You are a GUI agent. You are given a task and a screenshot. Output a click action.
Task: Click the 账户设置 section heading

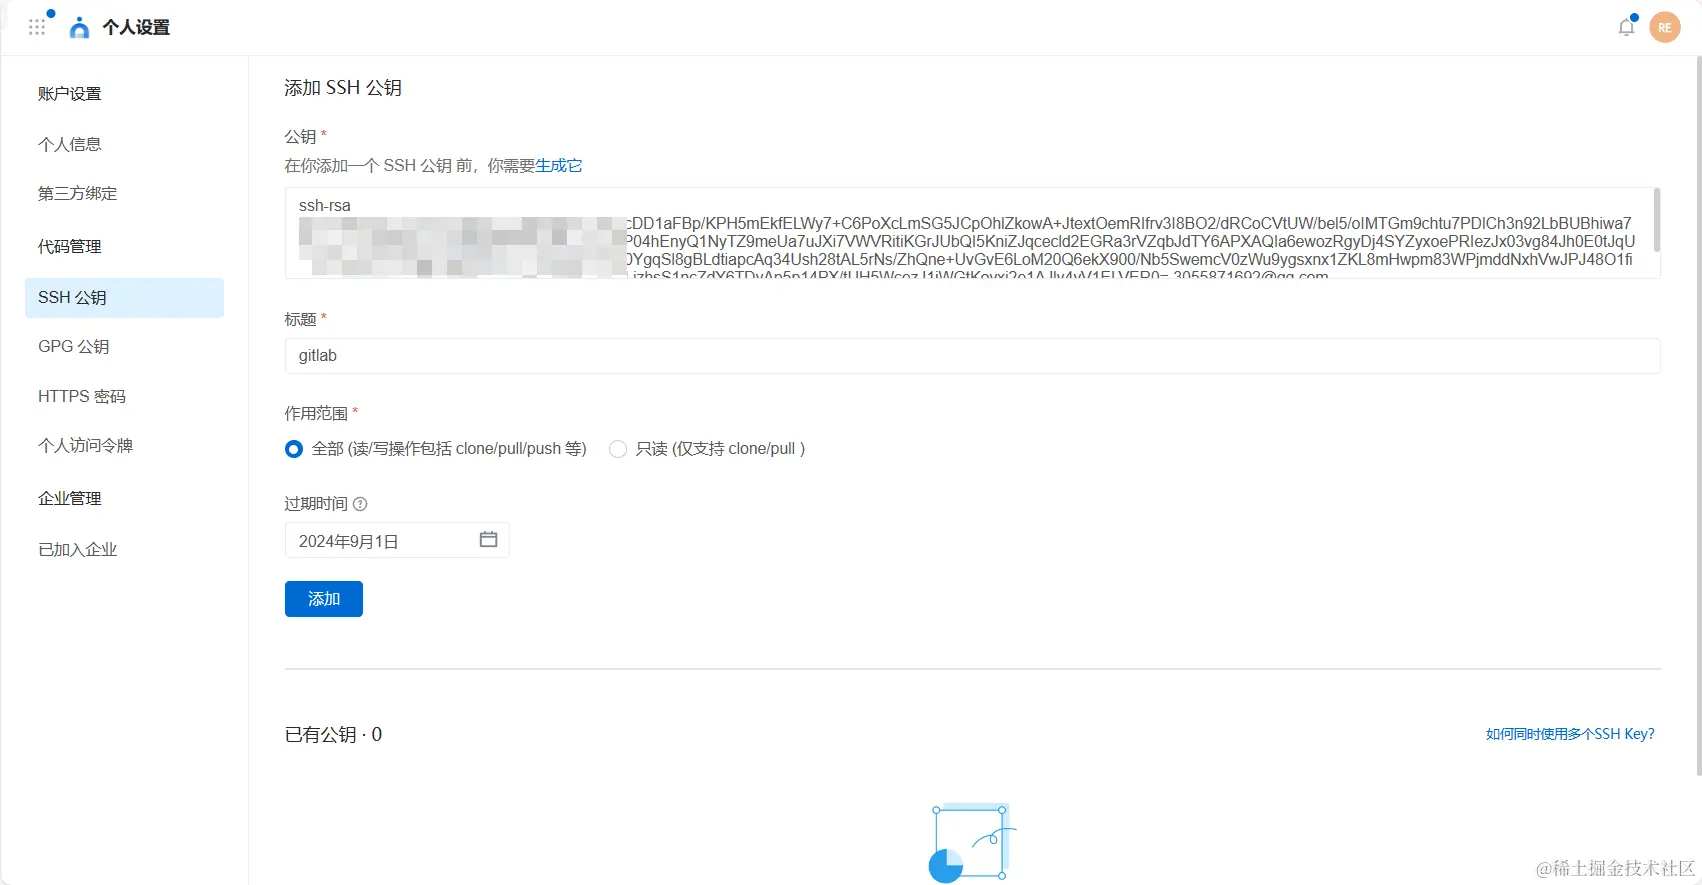70,94
